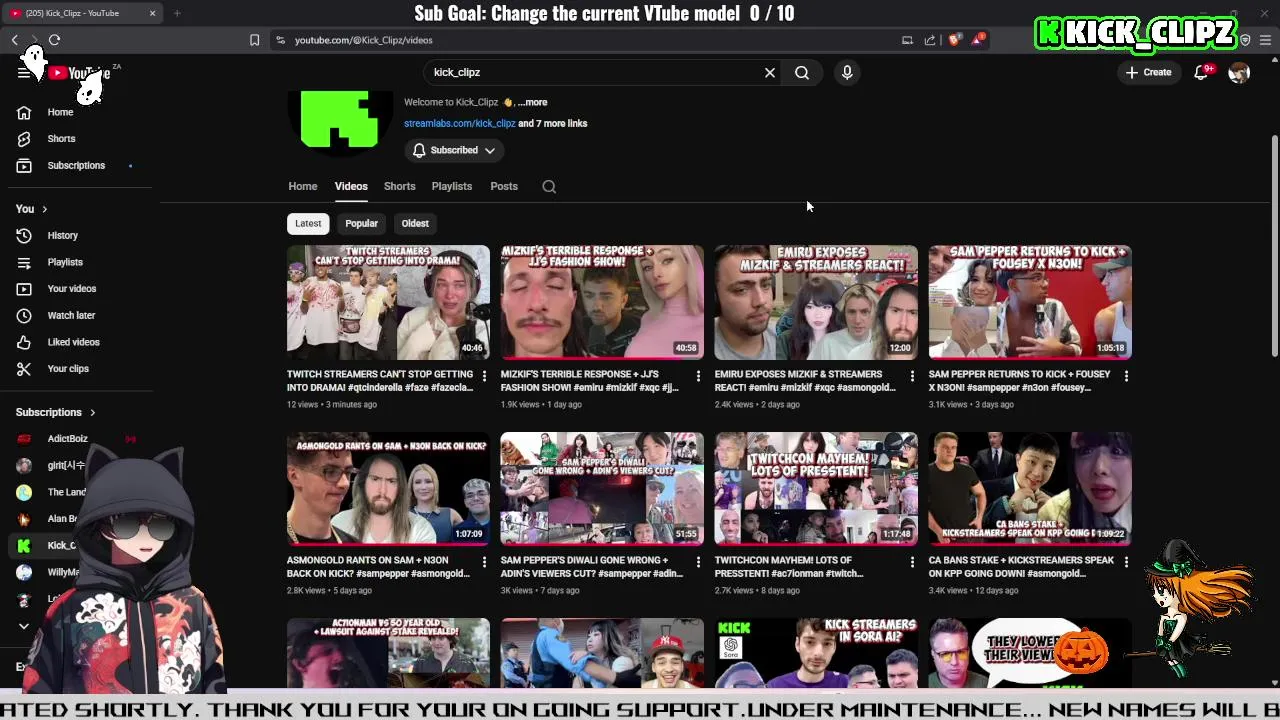This screenshot has width=1280, height=720.
Task: Open title 'TWITCH STREAMERS CAN'T STOP GETTING INTO DRAMA'
Action: click(x=380, y=380)
